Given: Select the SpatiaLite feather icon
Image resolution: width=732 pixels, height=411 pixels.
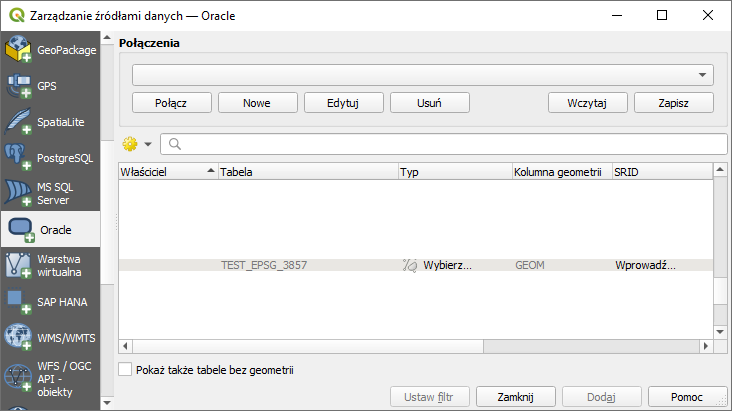Looking at the screenshot, I should tap(19, 121).
